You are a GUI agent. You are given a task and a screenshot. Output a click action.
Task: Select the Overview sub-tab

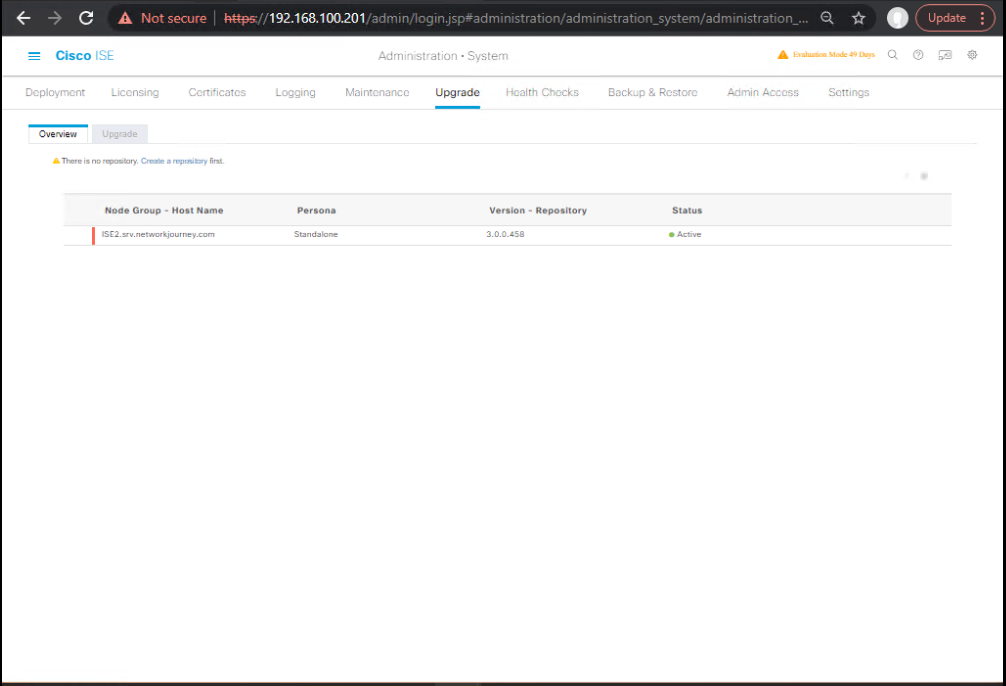58,133
